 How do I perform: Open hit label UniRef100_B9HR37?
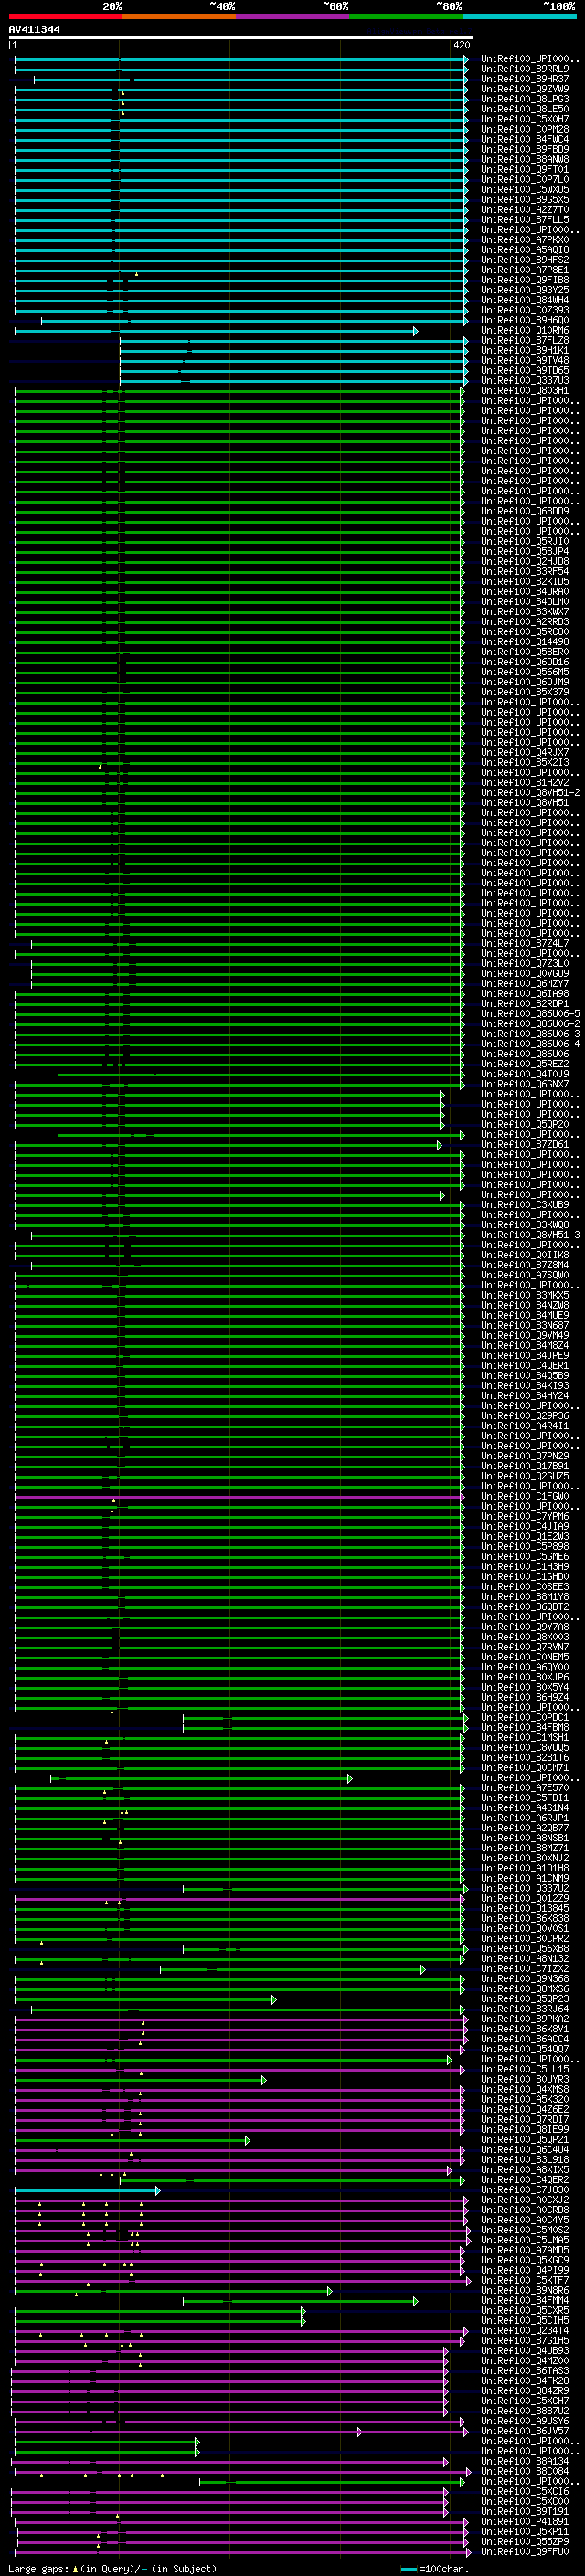(x=525, y=79)
